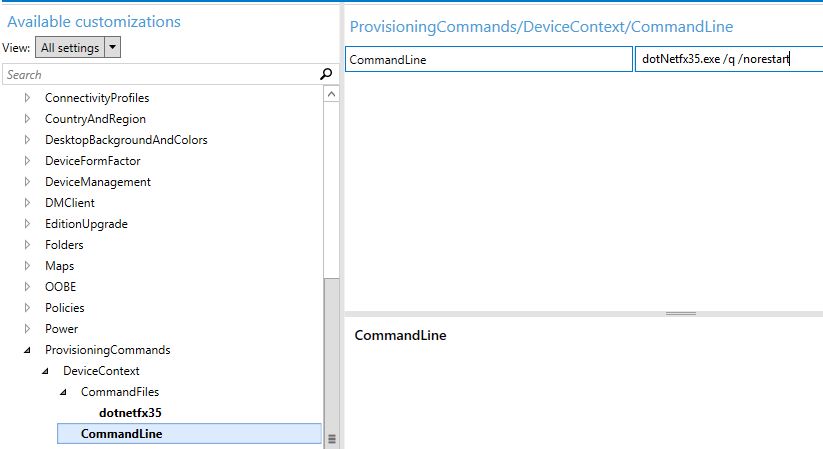Viewport: 823px width, 449px height.
Task: Click the scroll up arrow in tree
Action: coord(331,95)
